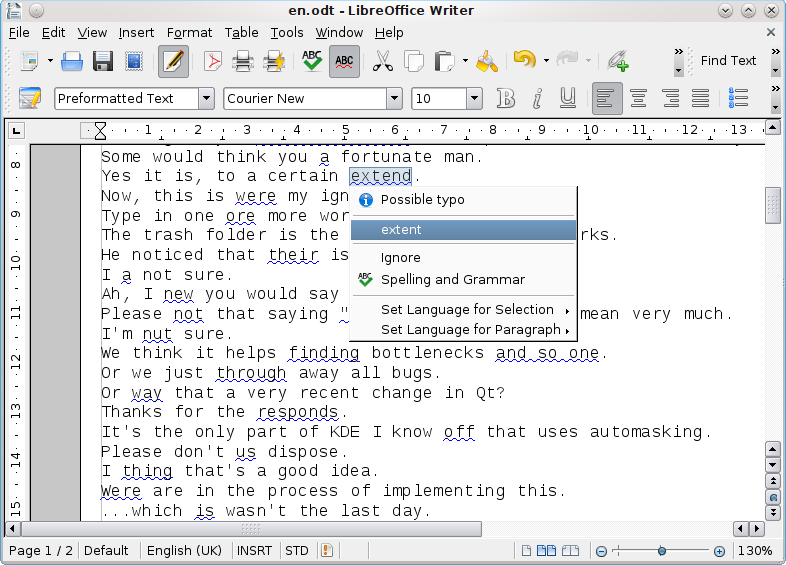The image size is (786, 565).
Task: Expand the Preformatted Text paragraph style dropdown
Action: (206, 98)
